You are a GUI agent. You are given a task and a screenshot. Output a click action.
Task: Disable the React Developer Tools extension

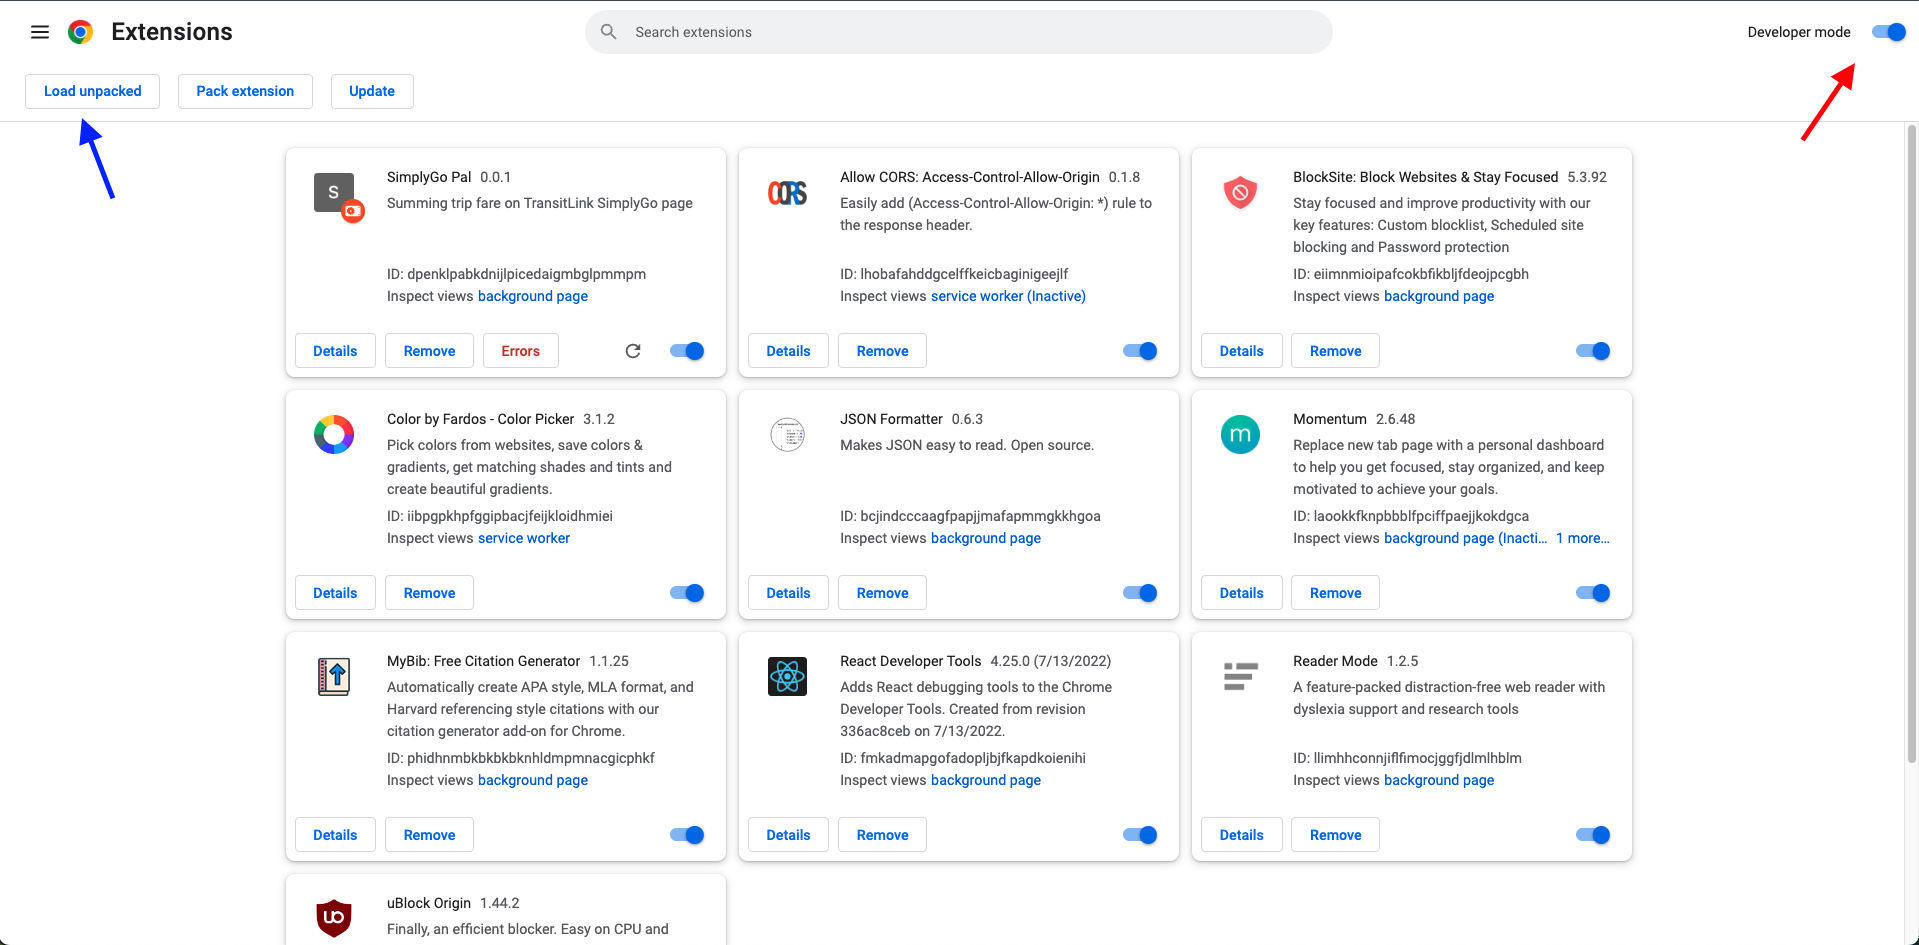1140,835
